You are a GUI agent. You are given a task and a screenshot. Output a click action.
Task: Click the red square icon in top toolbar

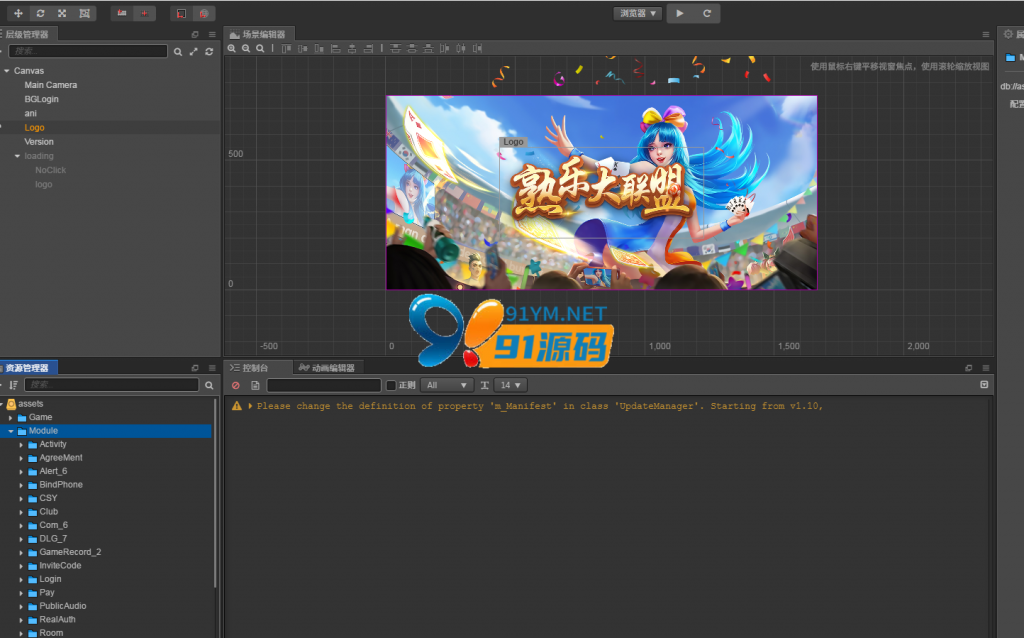pos(182,13)
